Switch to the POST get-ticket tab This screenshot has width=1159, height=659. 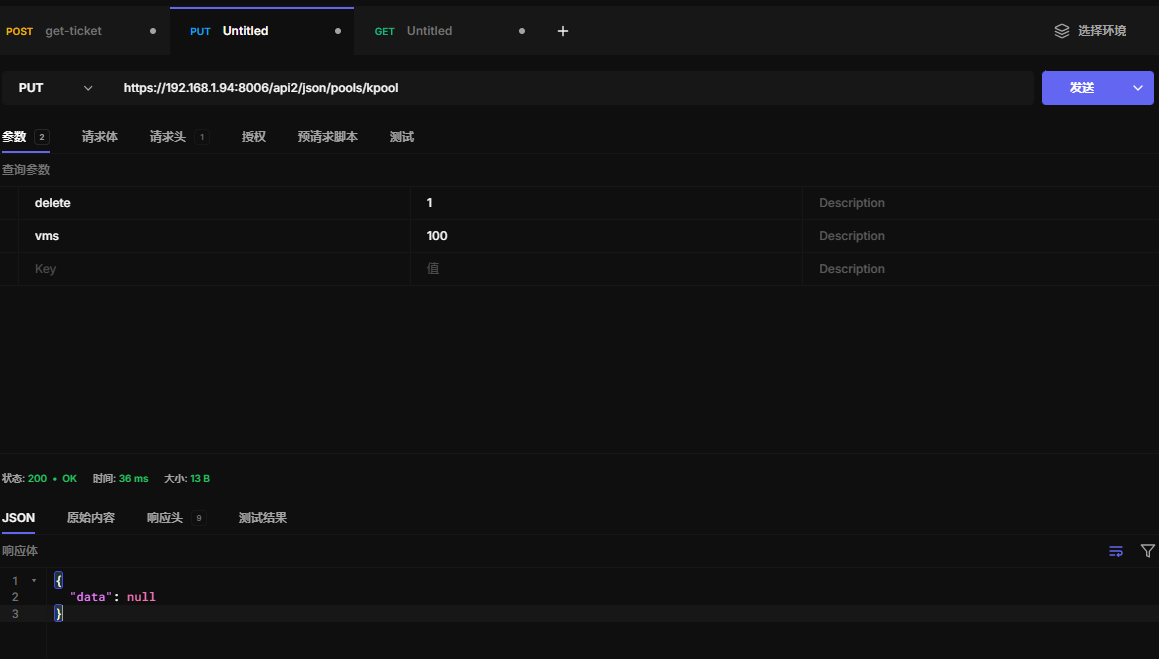(70, 31)
